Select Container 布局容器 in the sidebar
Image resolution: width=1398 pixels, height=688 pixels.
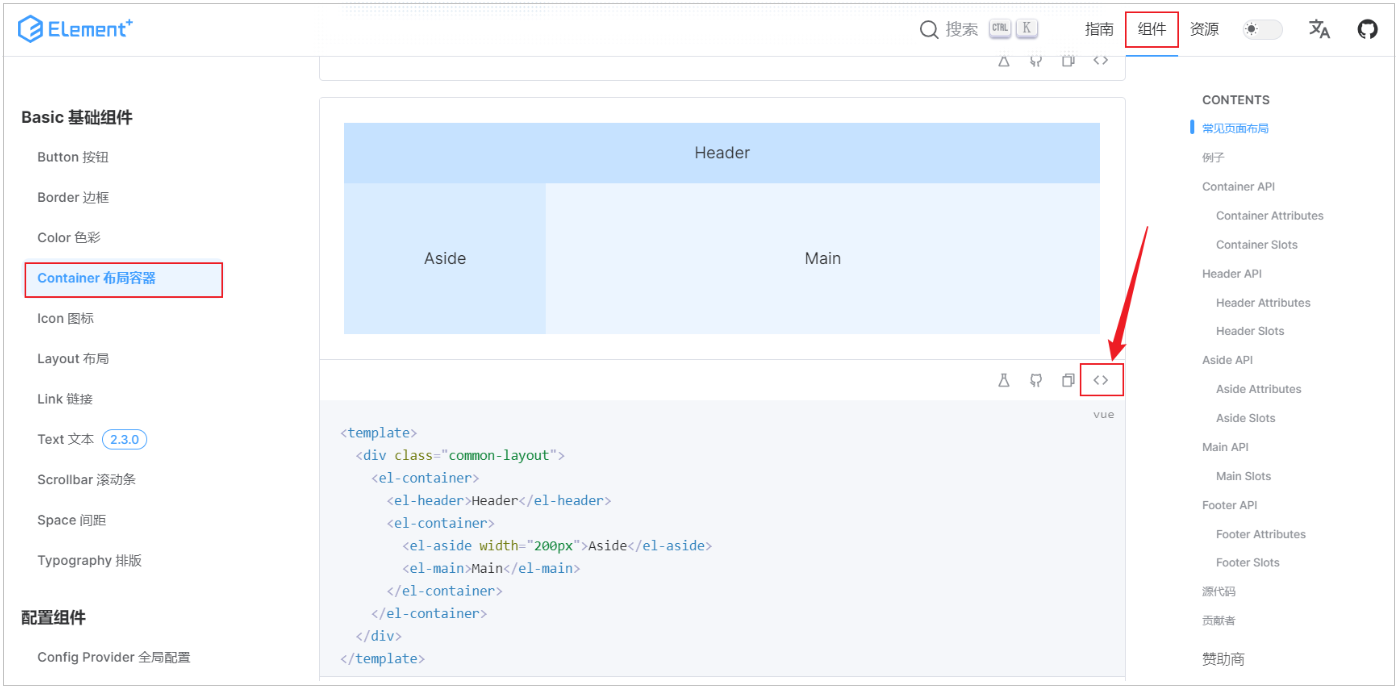click(x=97, y=278)
